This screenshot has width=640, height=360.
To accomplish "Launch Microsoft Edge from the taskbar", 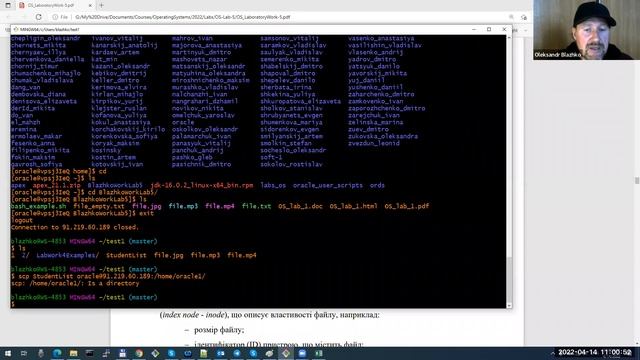I will (57, 353).
